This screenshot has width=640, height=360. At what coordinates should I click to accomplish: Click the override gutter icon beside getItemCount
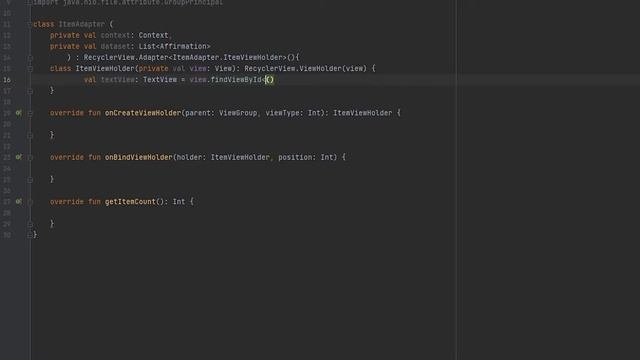coord(18,201)
